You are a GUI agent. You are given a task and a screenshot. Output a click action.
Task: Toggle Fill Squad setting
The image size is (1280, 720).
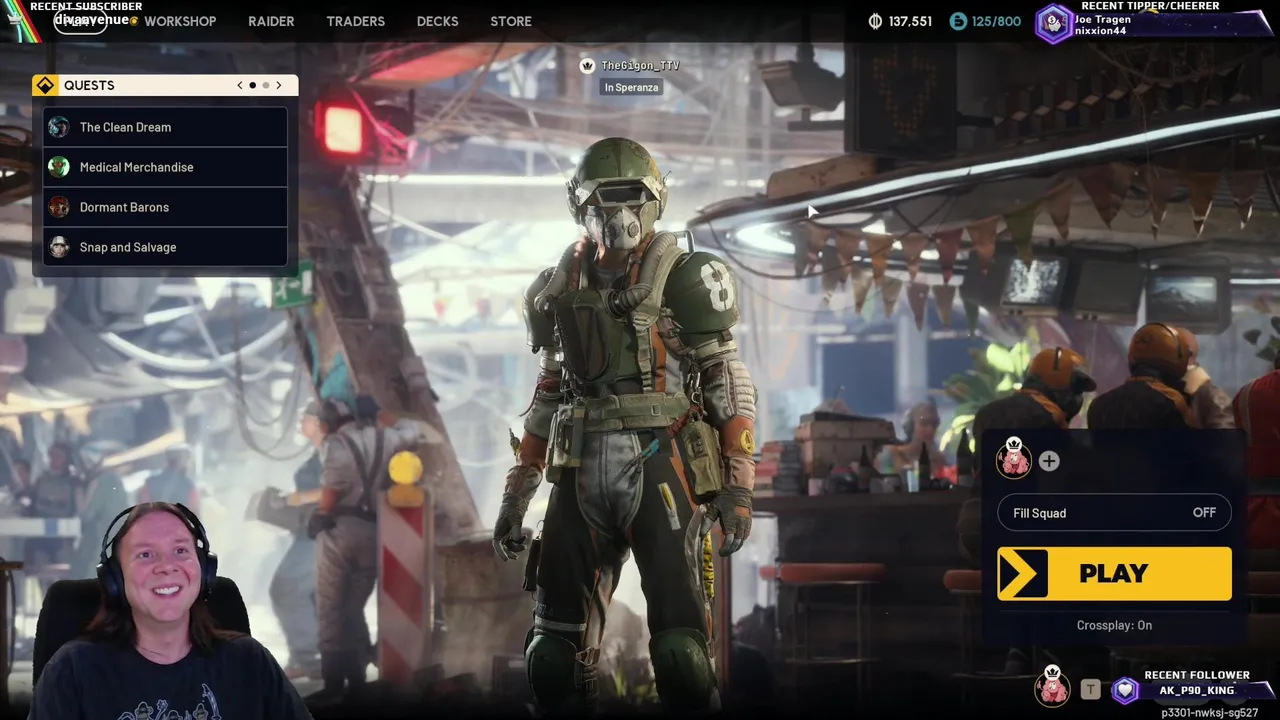pos(1114,513)
